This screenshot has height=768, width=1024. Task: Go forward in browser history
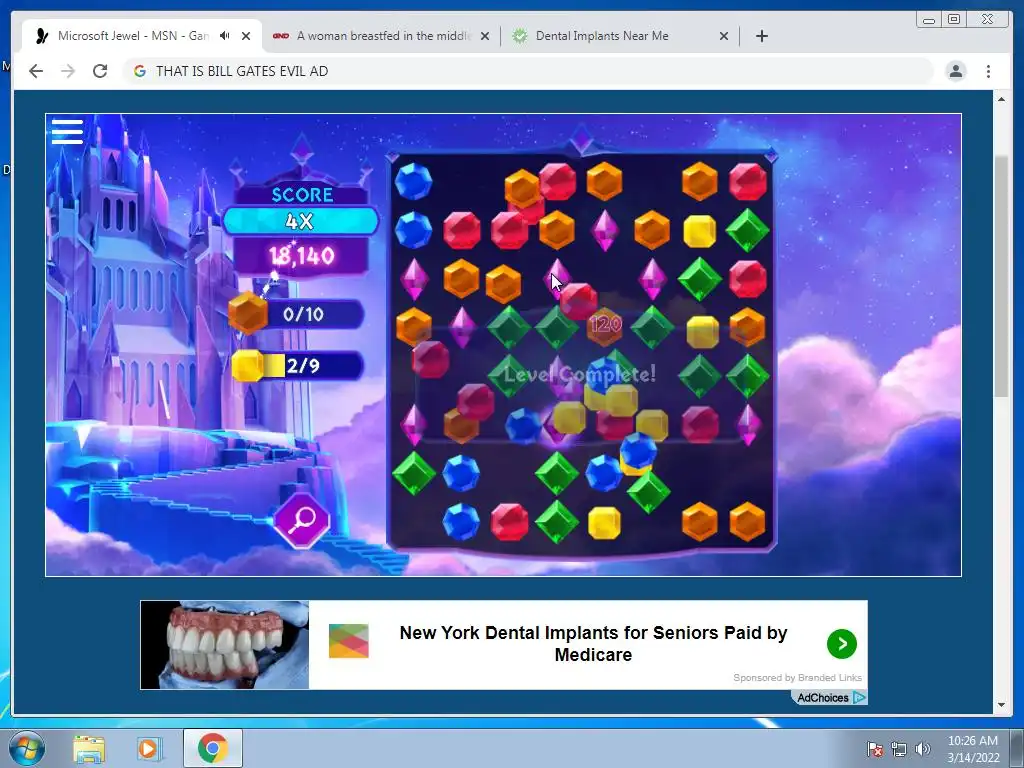click(68, 71)
